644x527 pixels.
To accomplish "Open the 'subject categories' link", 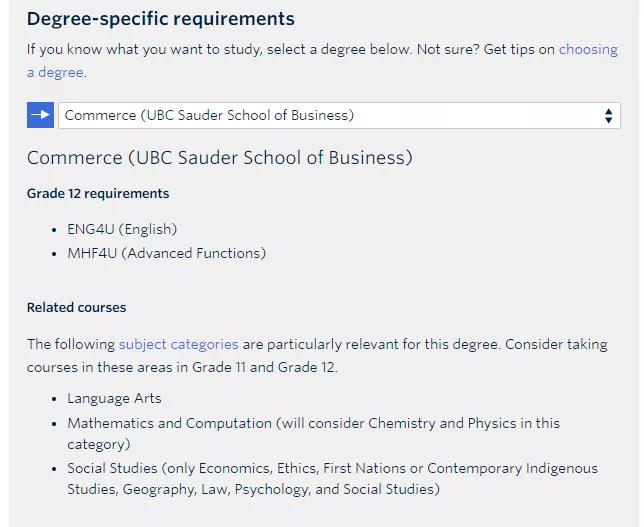I will (x=179, y=344).
